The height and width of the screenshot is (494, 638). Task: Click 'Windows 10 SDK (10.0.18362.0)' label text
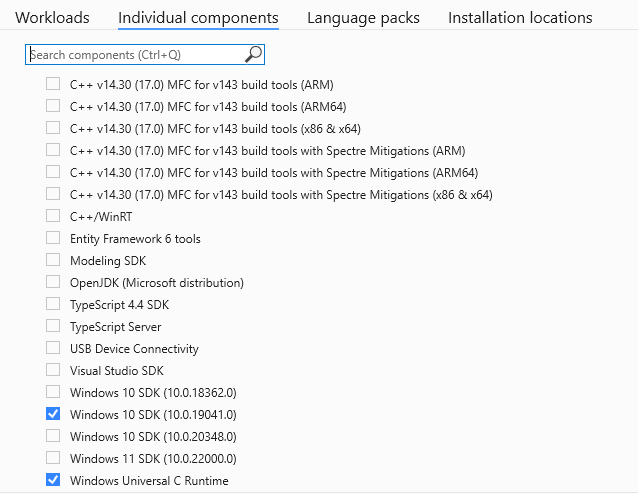tap(153, 392)
